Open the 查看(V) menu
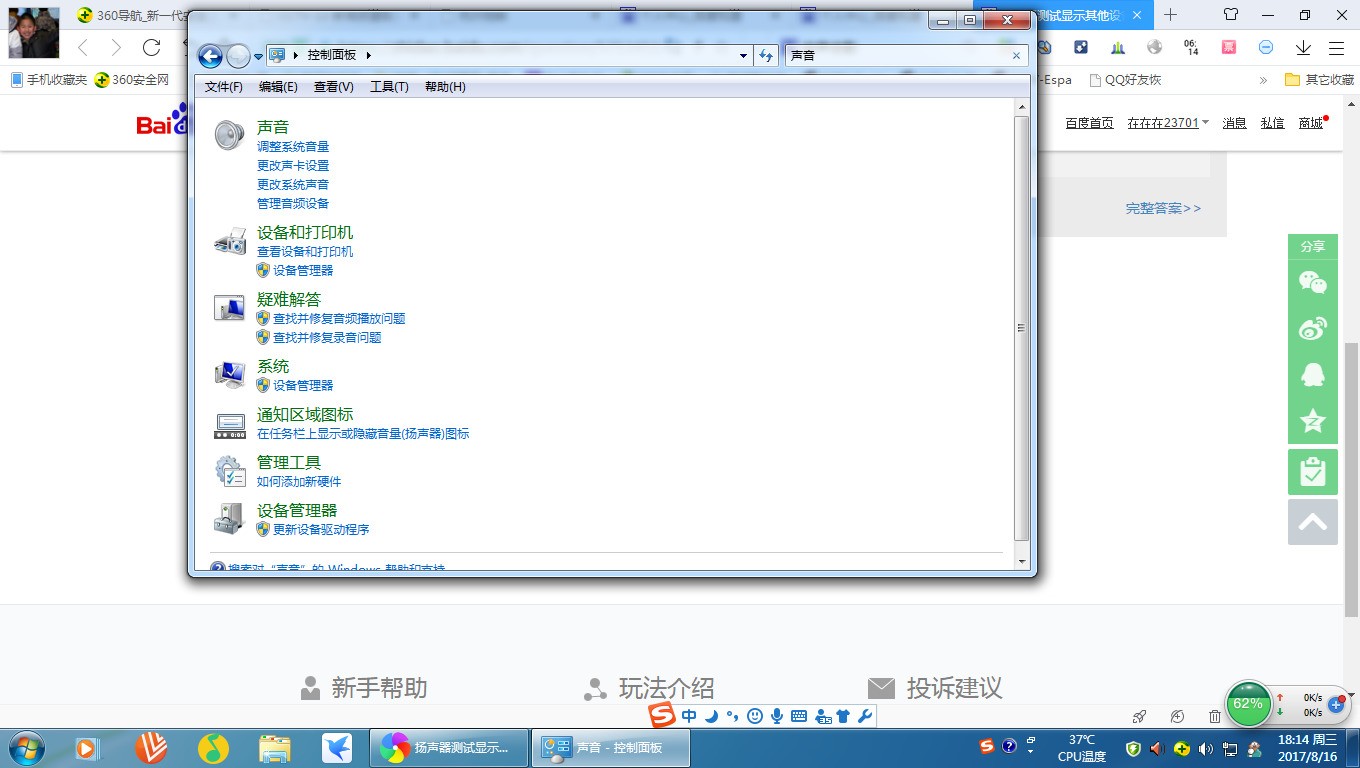This screenshot has width=1360, height=768. click(334, 87)
